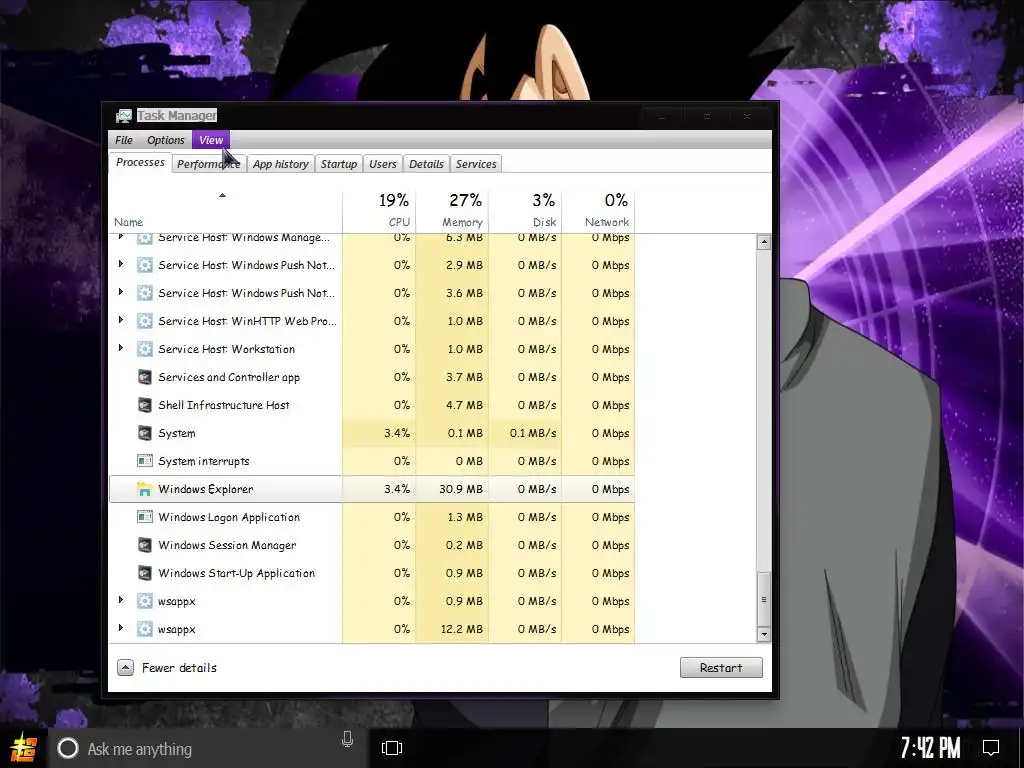Viewport: 1024px width, 768px height.
Task: Click the Task Manager title bar icon
Action: 123,116
